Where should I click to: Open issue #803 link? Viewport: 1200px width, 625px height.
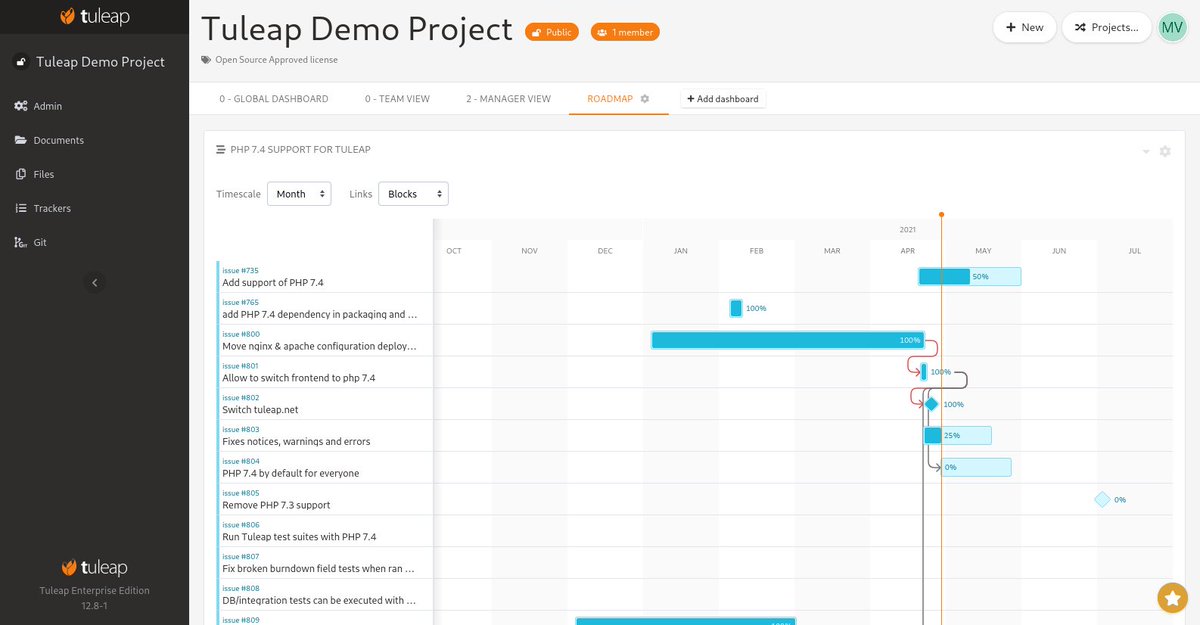click(x=241, y=429)
